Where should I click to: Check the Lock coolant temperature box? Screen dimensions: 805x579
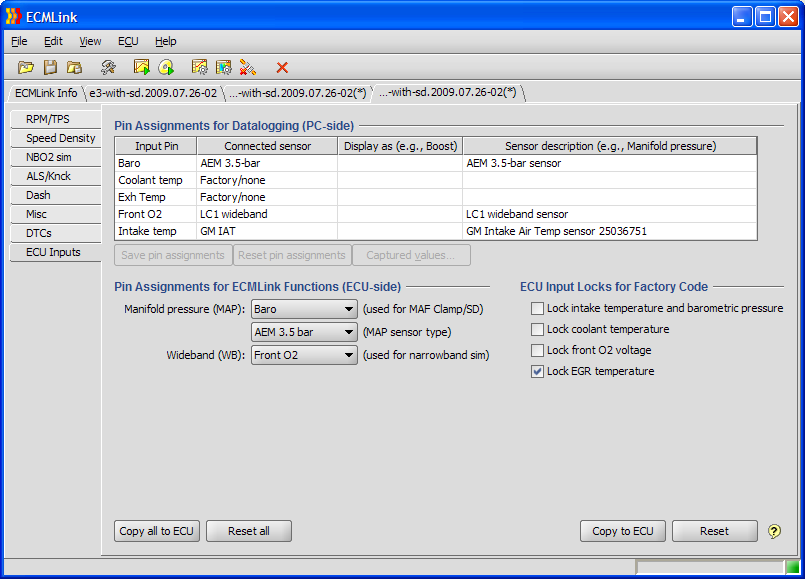pyautogui.click(x=538, y=330)
